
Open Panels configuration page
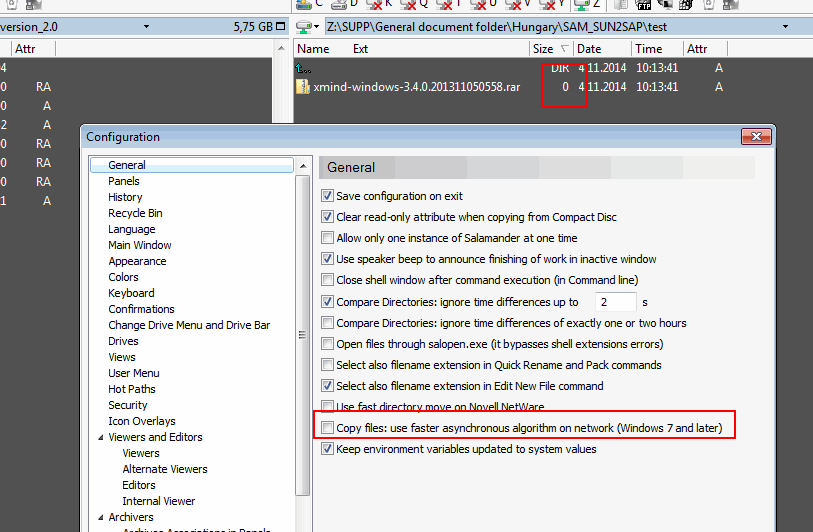click(x=124, y=181)
